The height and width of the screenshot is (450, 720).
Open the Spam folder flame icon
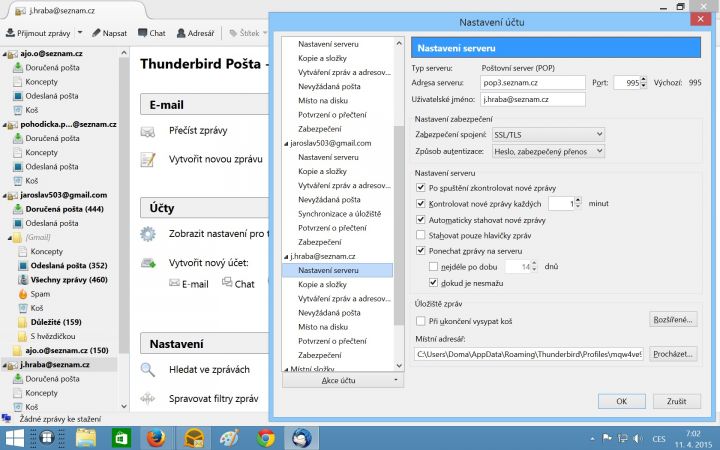click(23, 294)
